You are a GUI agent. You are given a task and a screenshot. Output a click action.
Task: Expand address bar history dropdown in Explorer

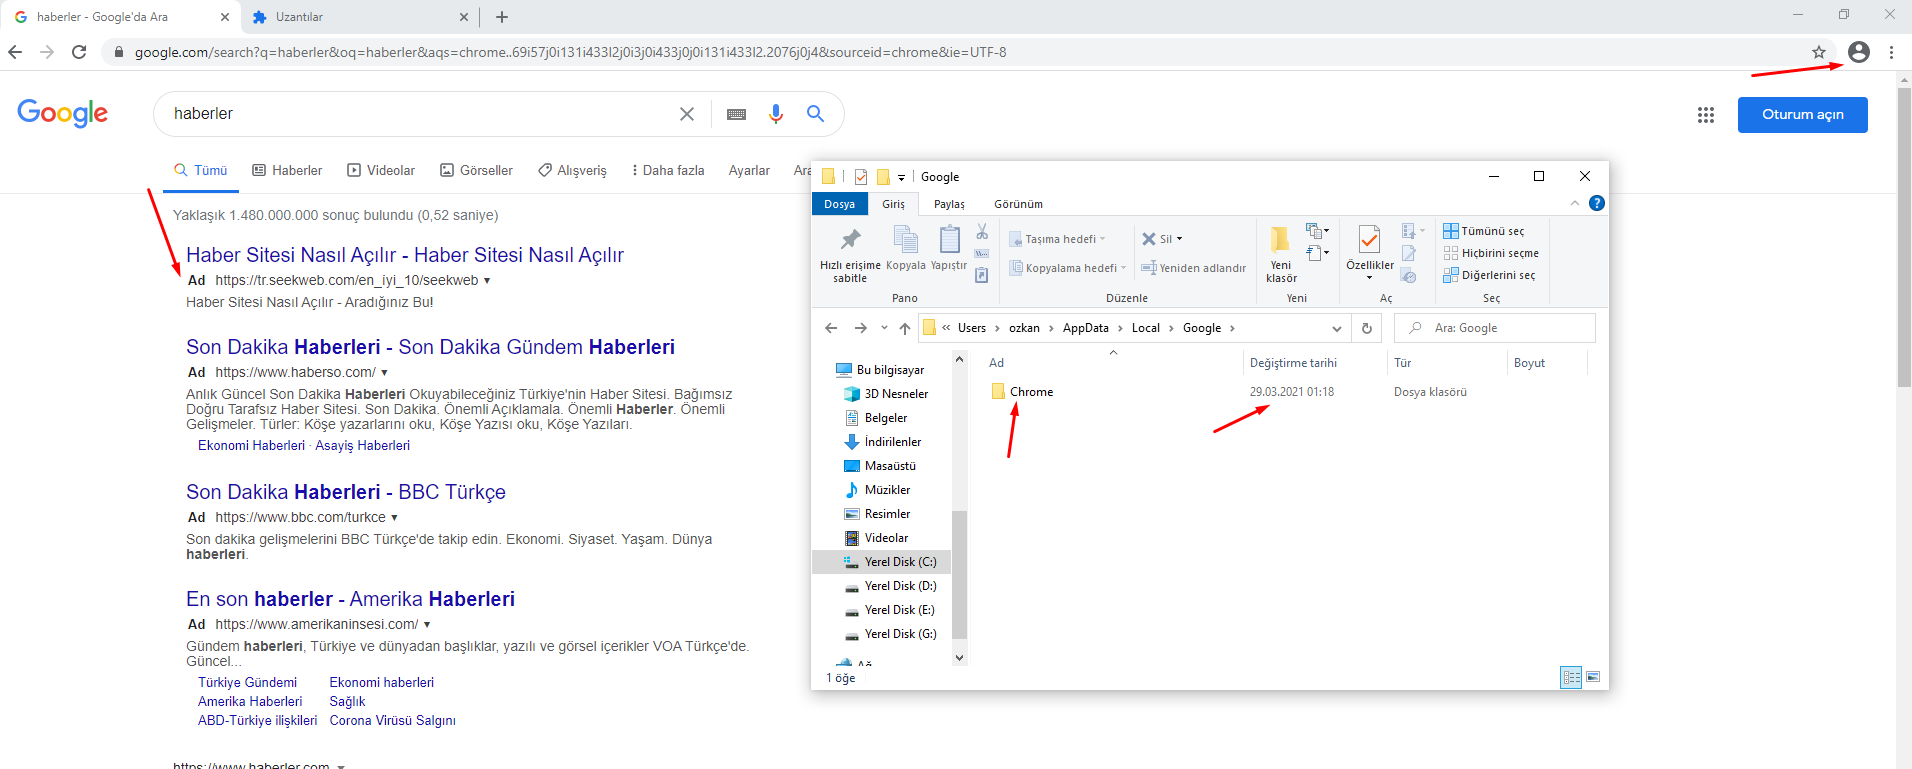[1337, 328]
